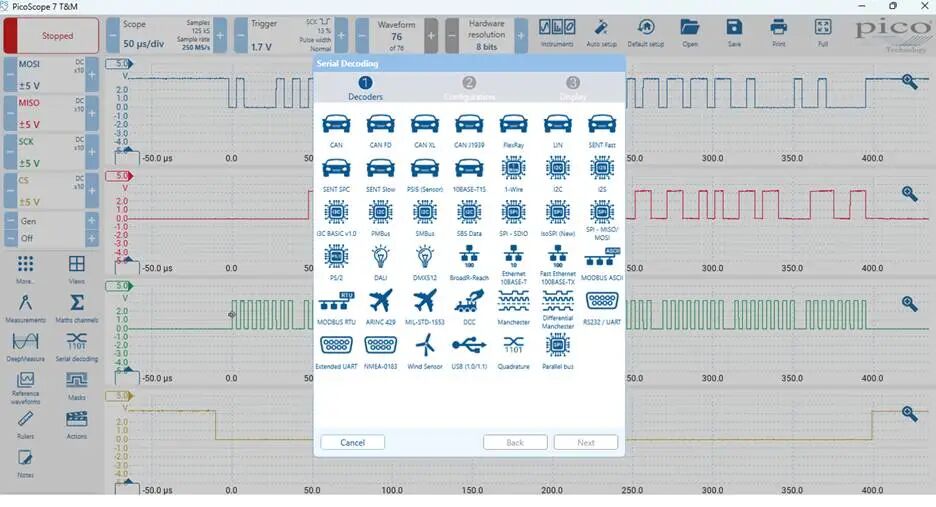936x507 pixels.
Task: Open the Masks tool
Action: pos(76,386)
